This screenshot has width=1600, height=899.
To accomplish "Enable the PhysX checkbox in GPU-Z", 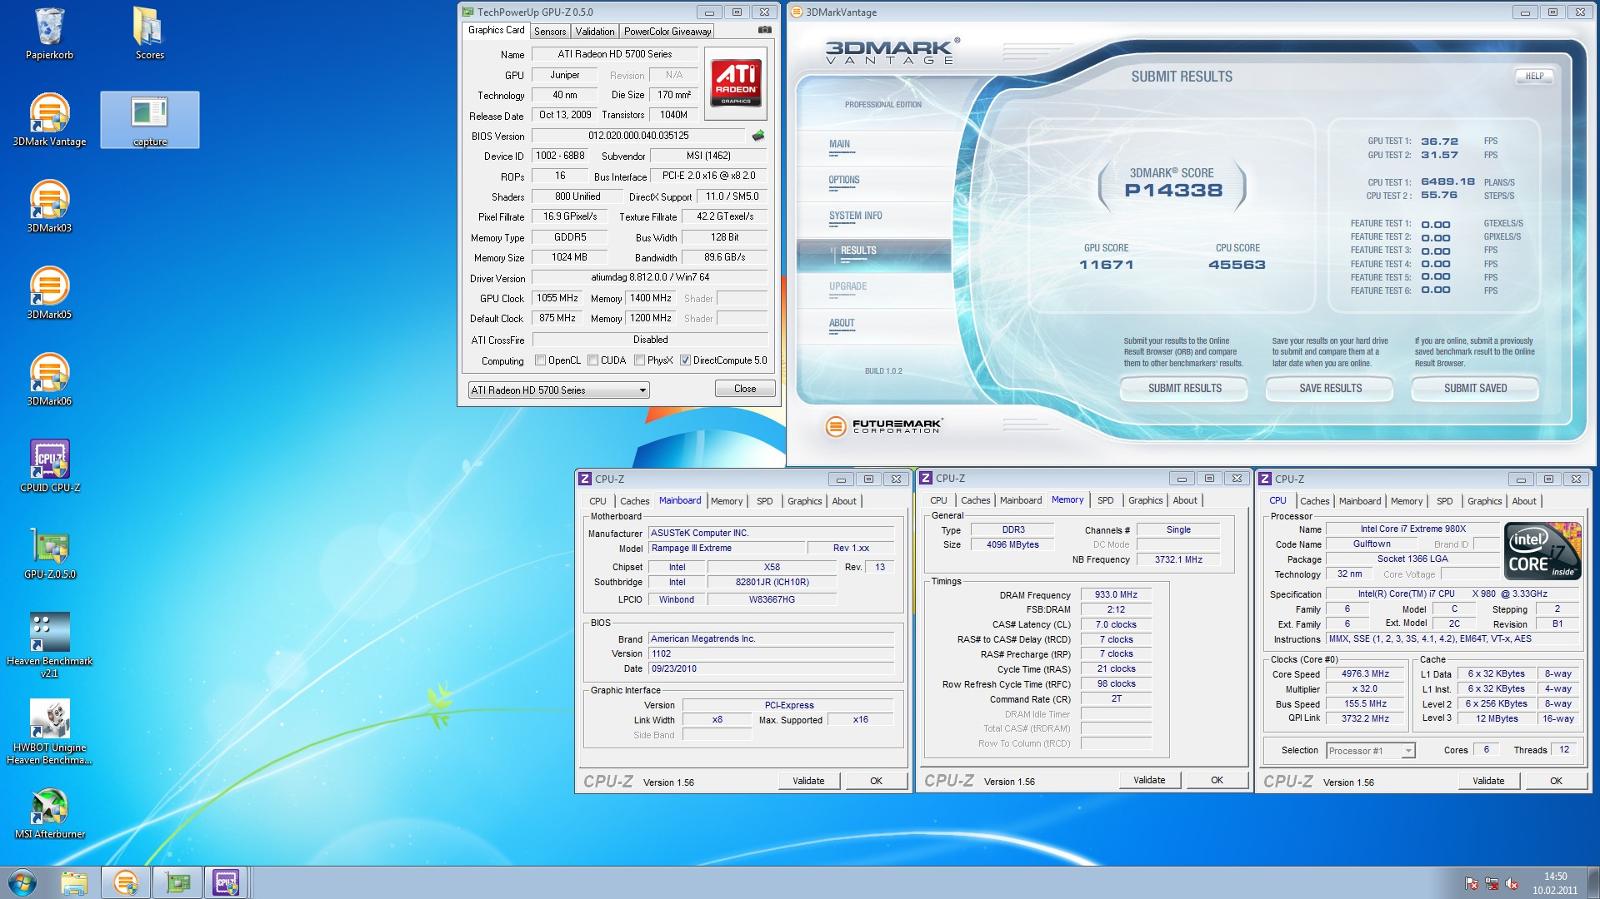I will pyautogui.click(x=639, y=360).
